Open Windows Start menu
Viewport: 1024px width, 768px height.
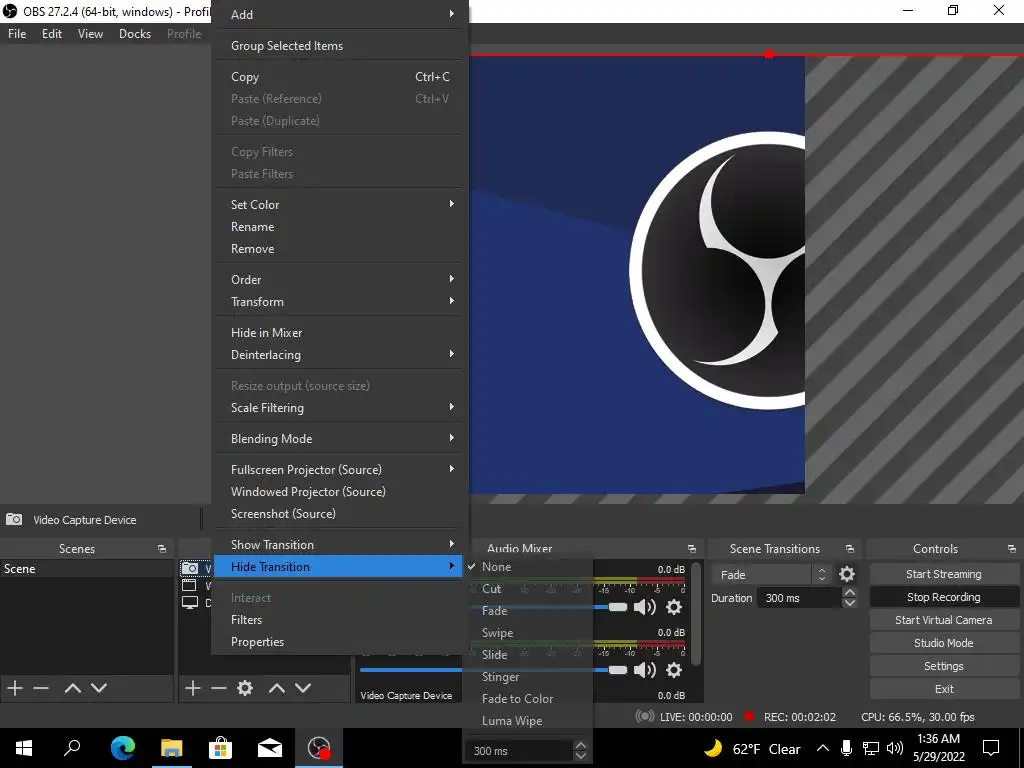tap(24, 748)
